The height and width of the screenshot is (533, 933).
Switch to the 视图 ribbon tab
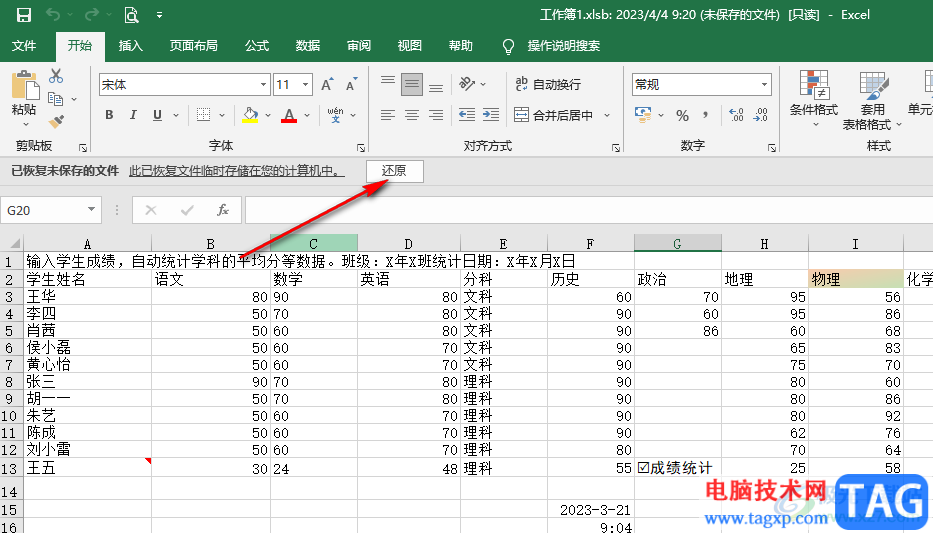coord(409,46)
